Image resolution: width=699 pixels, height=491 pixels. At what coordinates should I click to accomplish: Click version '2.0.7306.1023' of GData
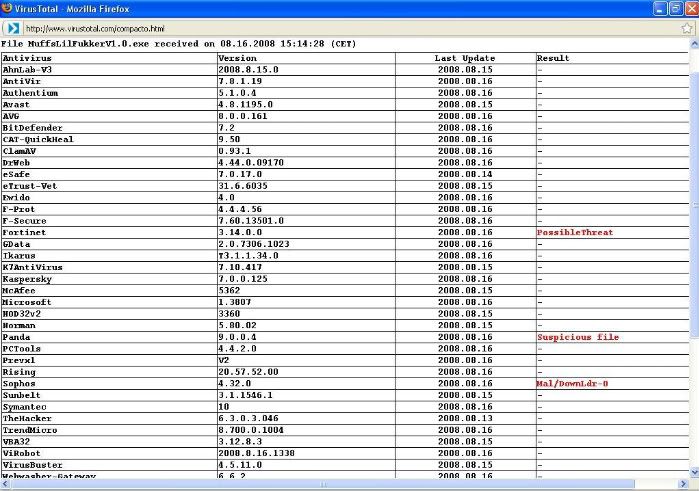[254, 244]
